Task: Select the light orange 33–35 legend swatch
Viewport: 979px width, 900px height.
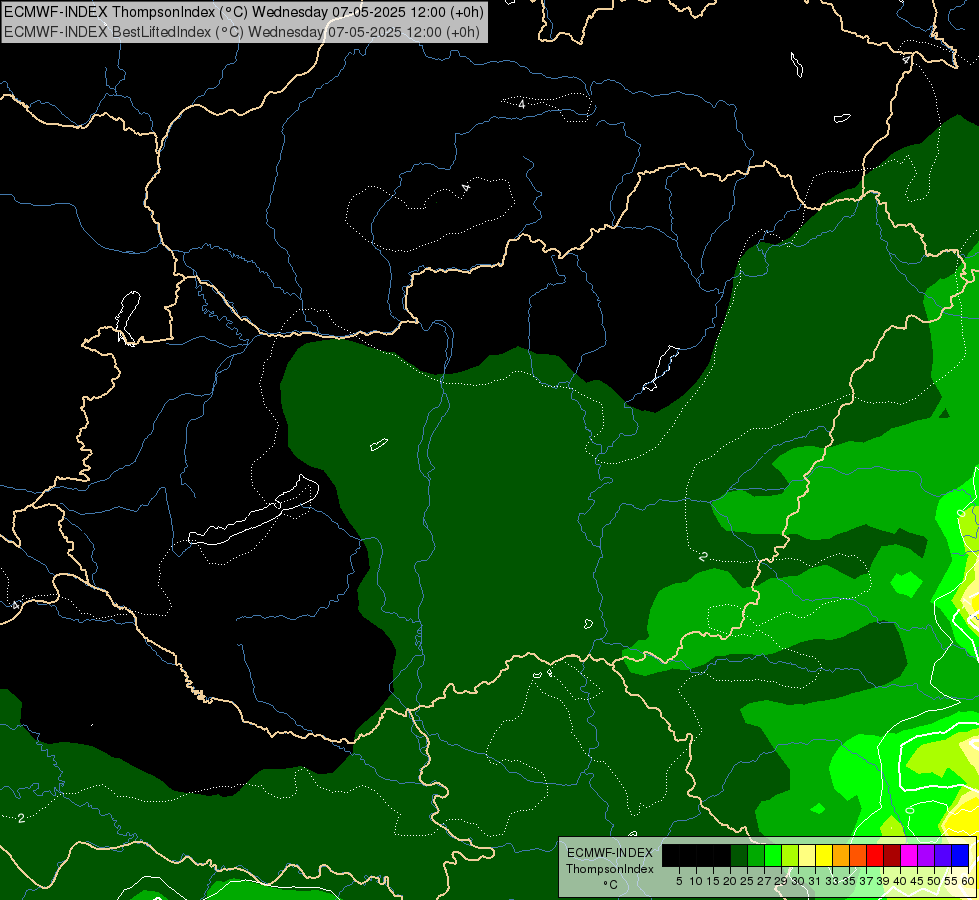Action: pyautogui.click(x=841, y=856)
